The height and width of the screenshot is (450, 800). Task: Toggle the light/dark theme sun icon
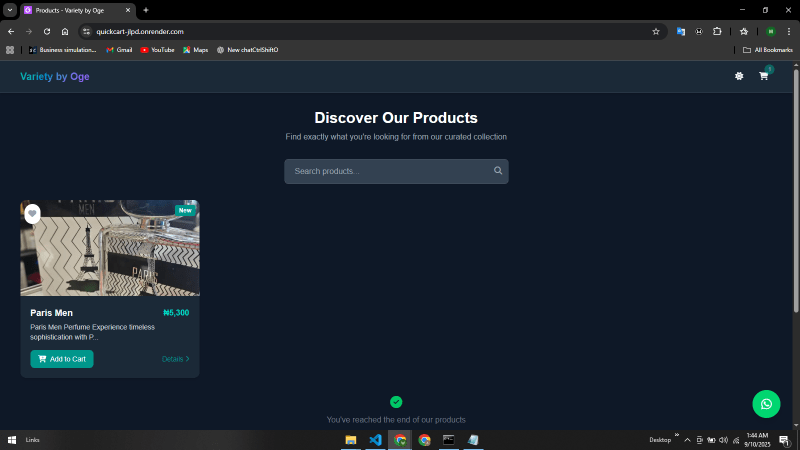739,76
